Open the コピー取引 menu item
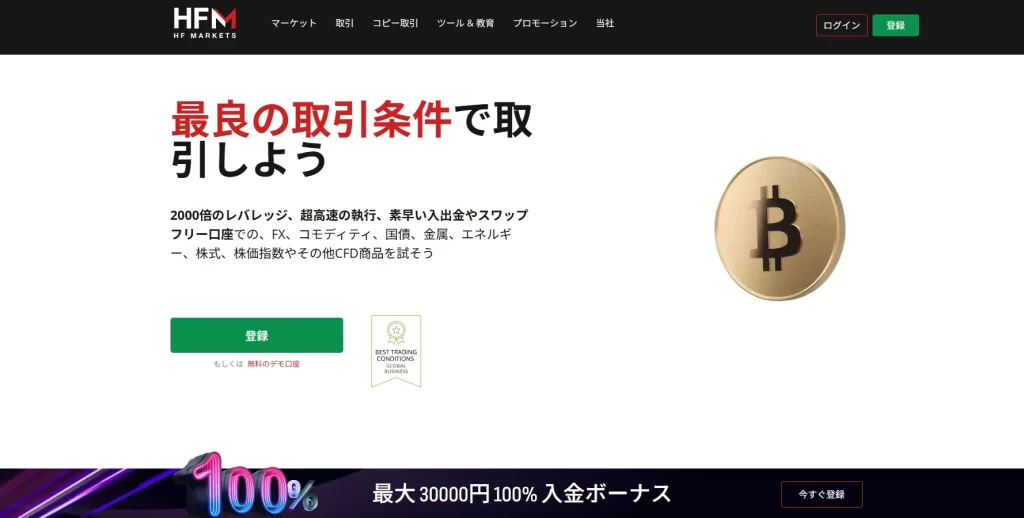This screenshot has width=1024, height=518. [395, 24]
